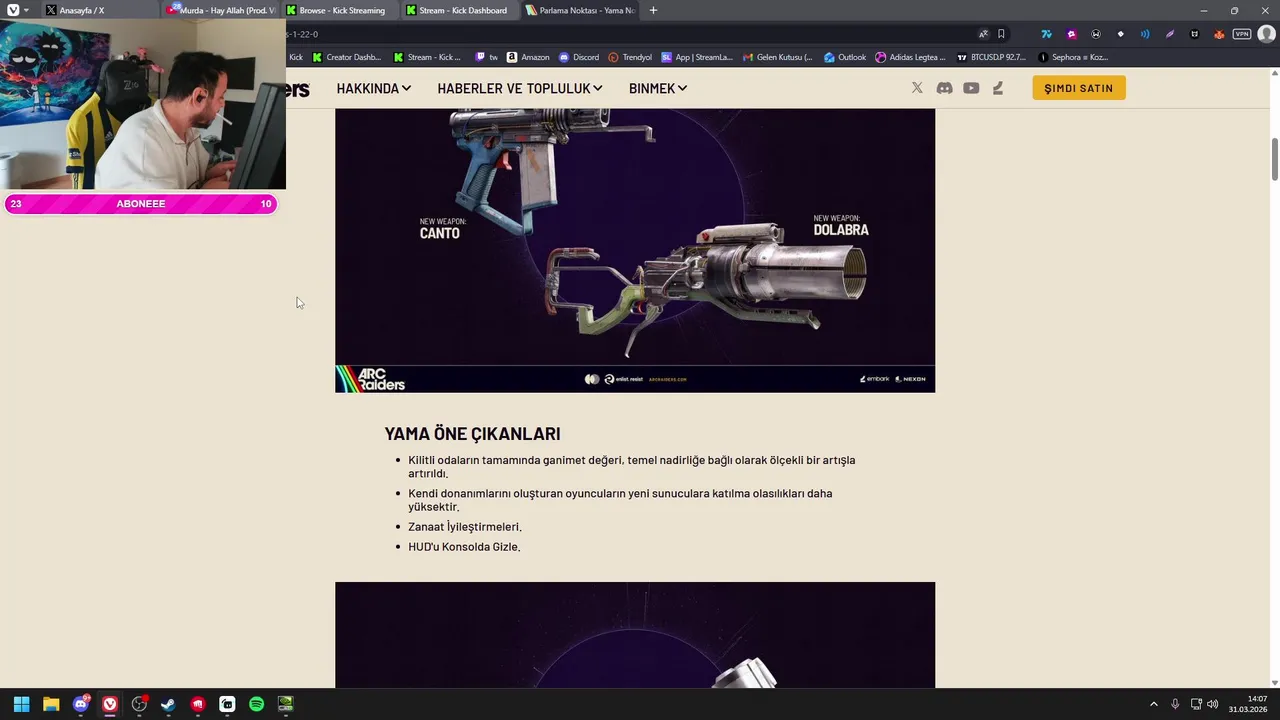Viewport: 1280px width, 720px height.
Task: Open the purple square extension icon
Action: click(x=1071, y=34)
